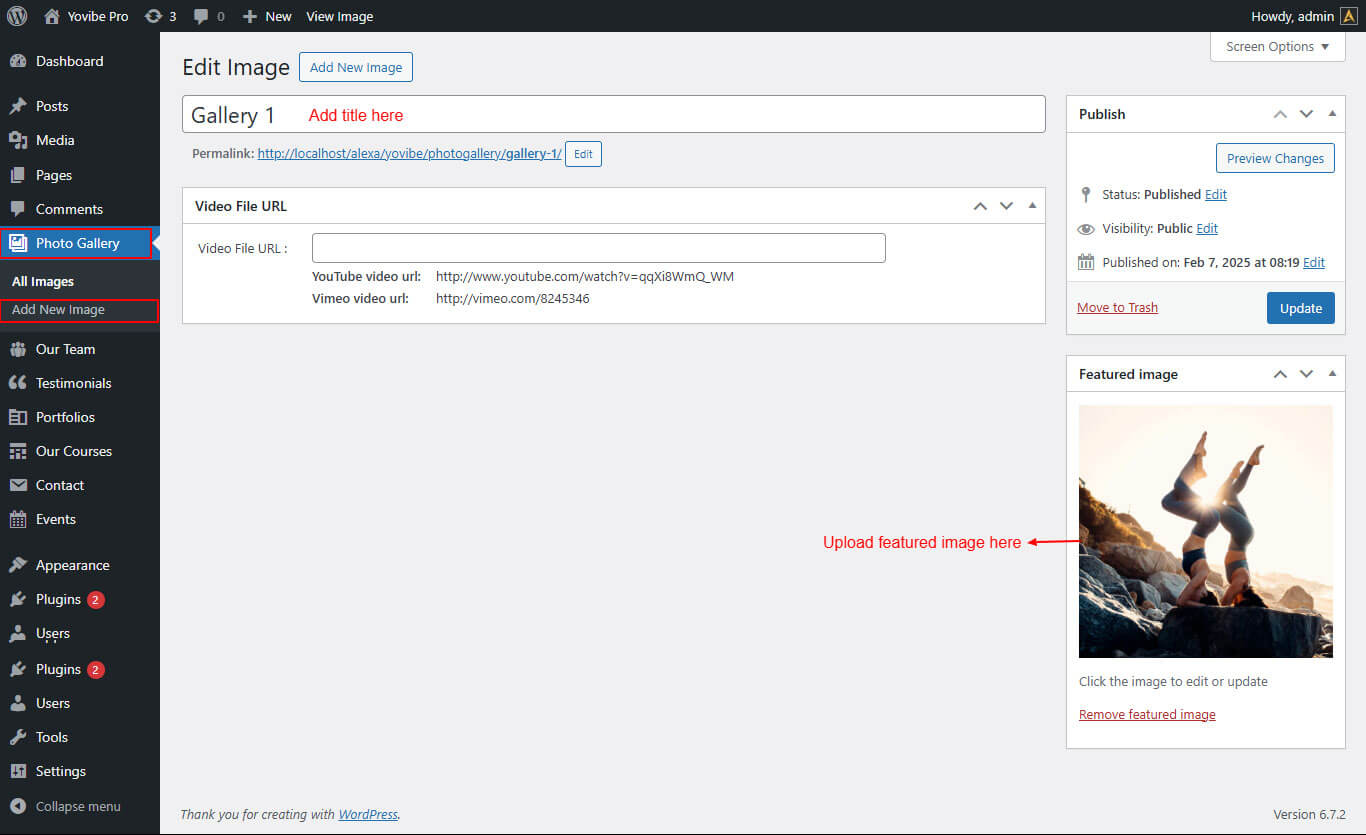This screenshot has height=835, width=1366.
Task: Click the Settings sliders icon
Action: click(18, 771)
